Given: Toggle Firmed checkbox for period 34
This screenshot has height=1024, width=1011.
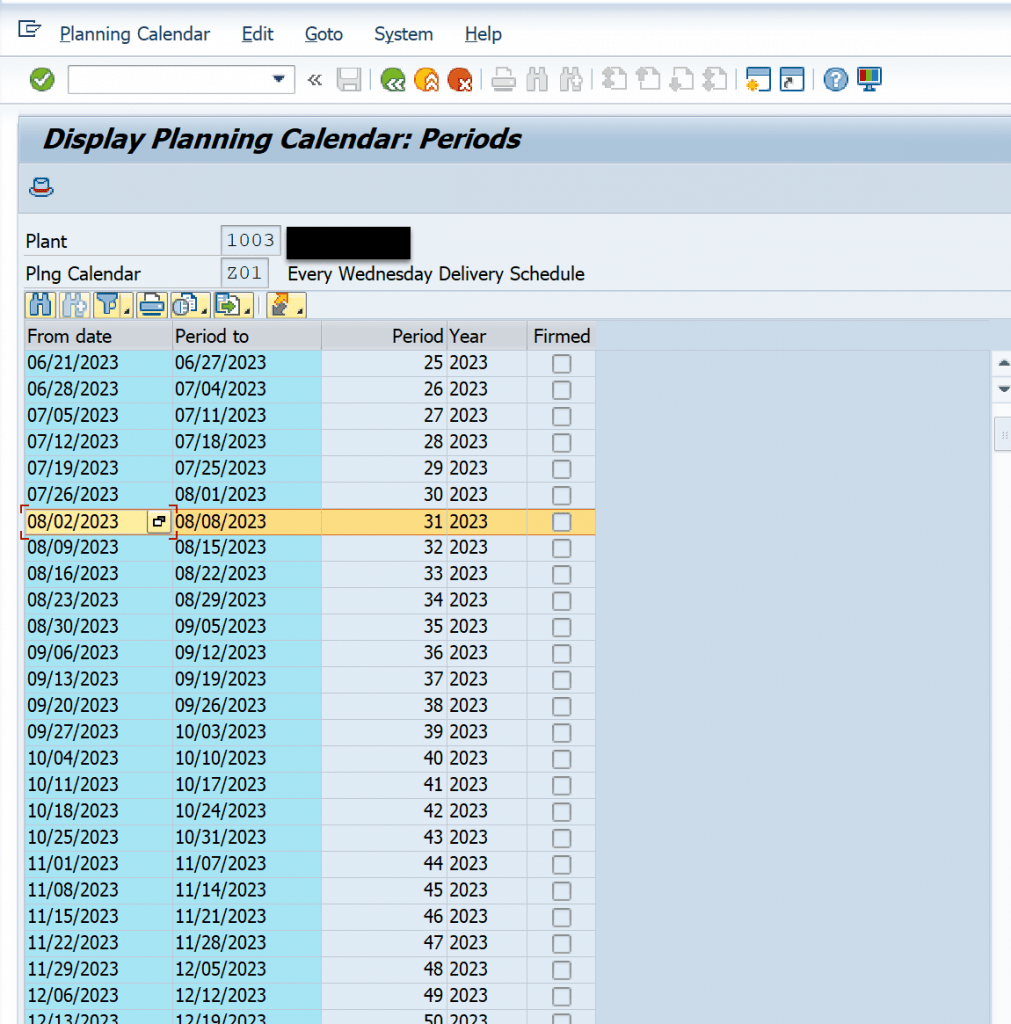Looking at the screenshot, I should pos(562,601).
